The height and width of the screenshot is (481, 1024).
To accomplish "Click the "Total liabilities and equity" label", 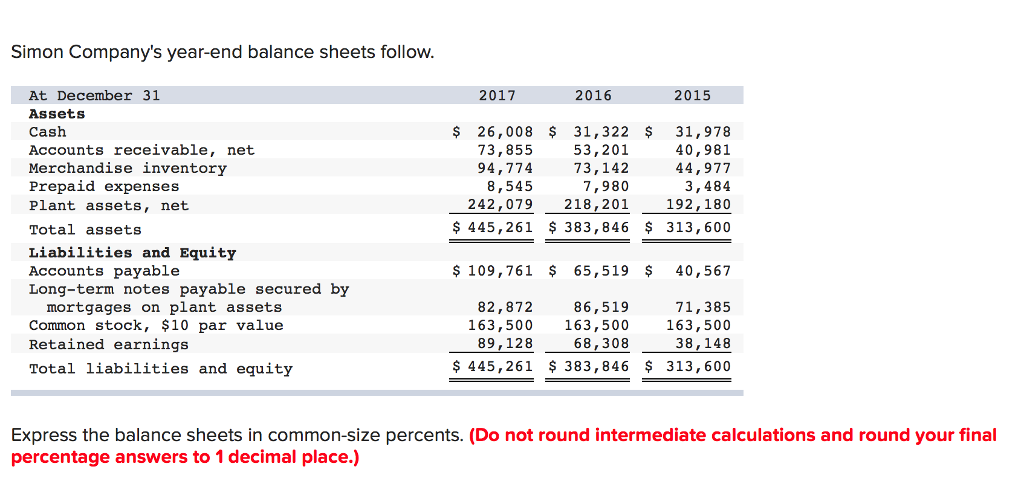I will 161,369.
